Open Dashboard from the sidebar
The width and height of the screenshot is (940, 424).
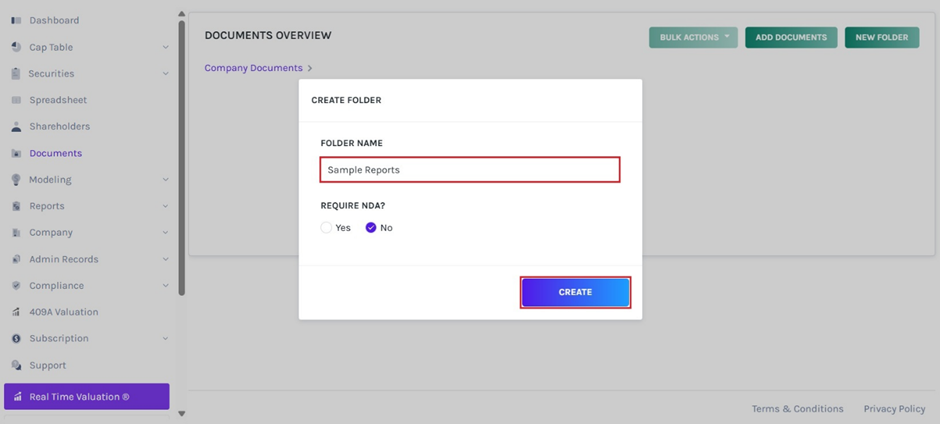coord(54,20)
